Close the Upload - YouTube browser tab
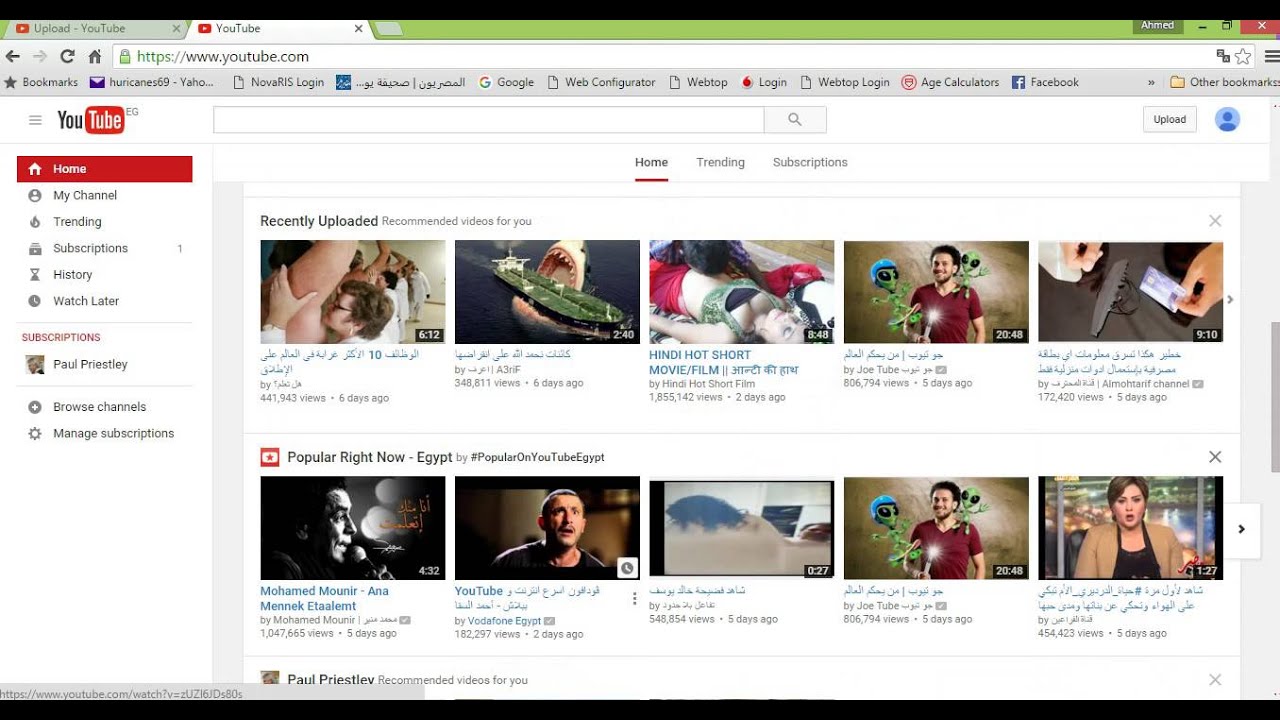The height and width of the screenshot is (720, 1280). pyautogui.click(x=177, y=29)
